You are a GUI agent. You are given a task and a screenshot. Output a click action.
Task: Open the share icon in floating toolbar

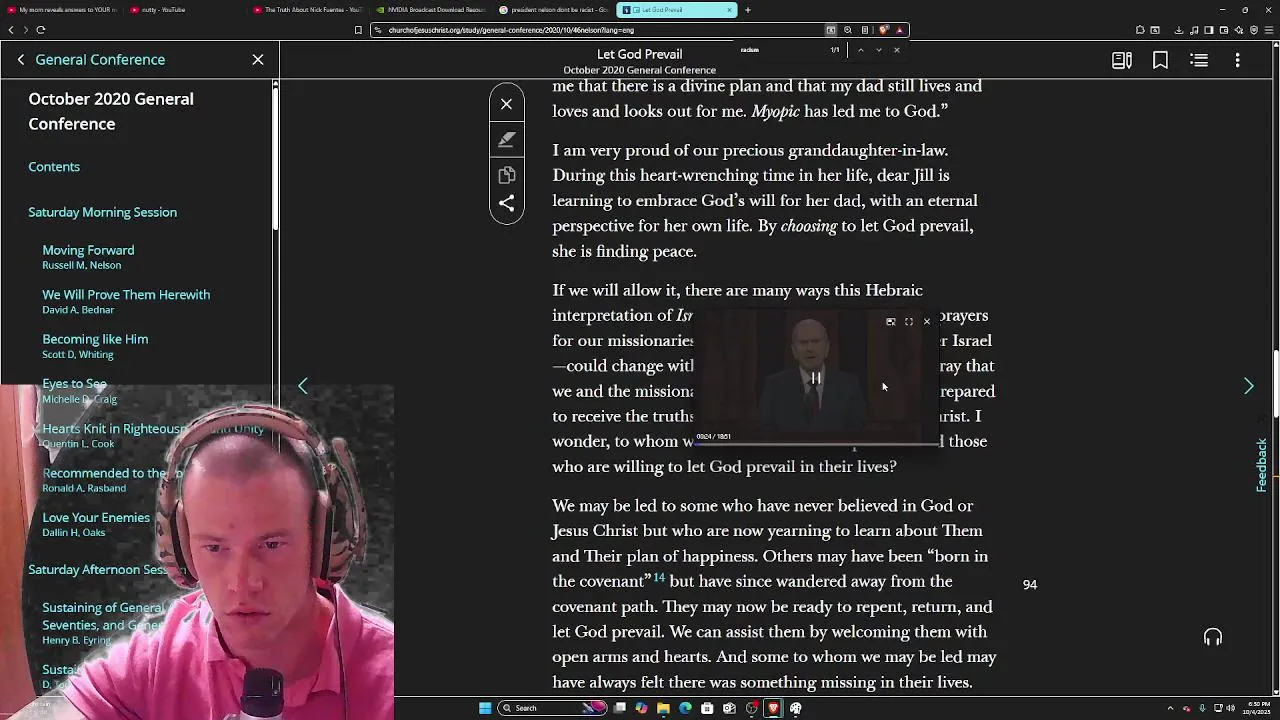pos(507,203)
